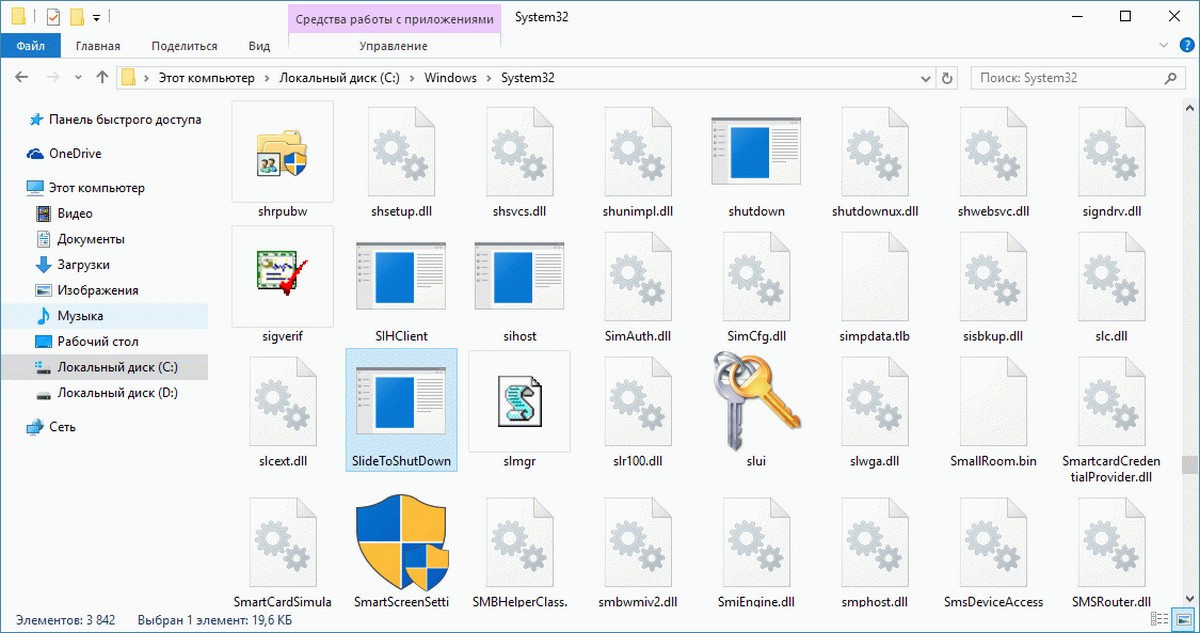The height and width of the screenshot is (633, 1200).
Task: Select SimCfg.dll file
Action: tap(757, 277)
